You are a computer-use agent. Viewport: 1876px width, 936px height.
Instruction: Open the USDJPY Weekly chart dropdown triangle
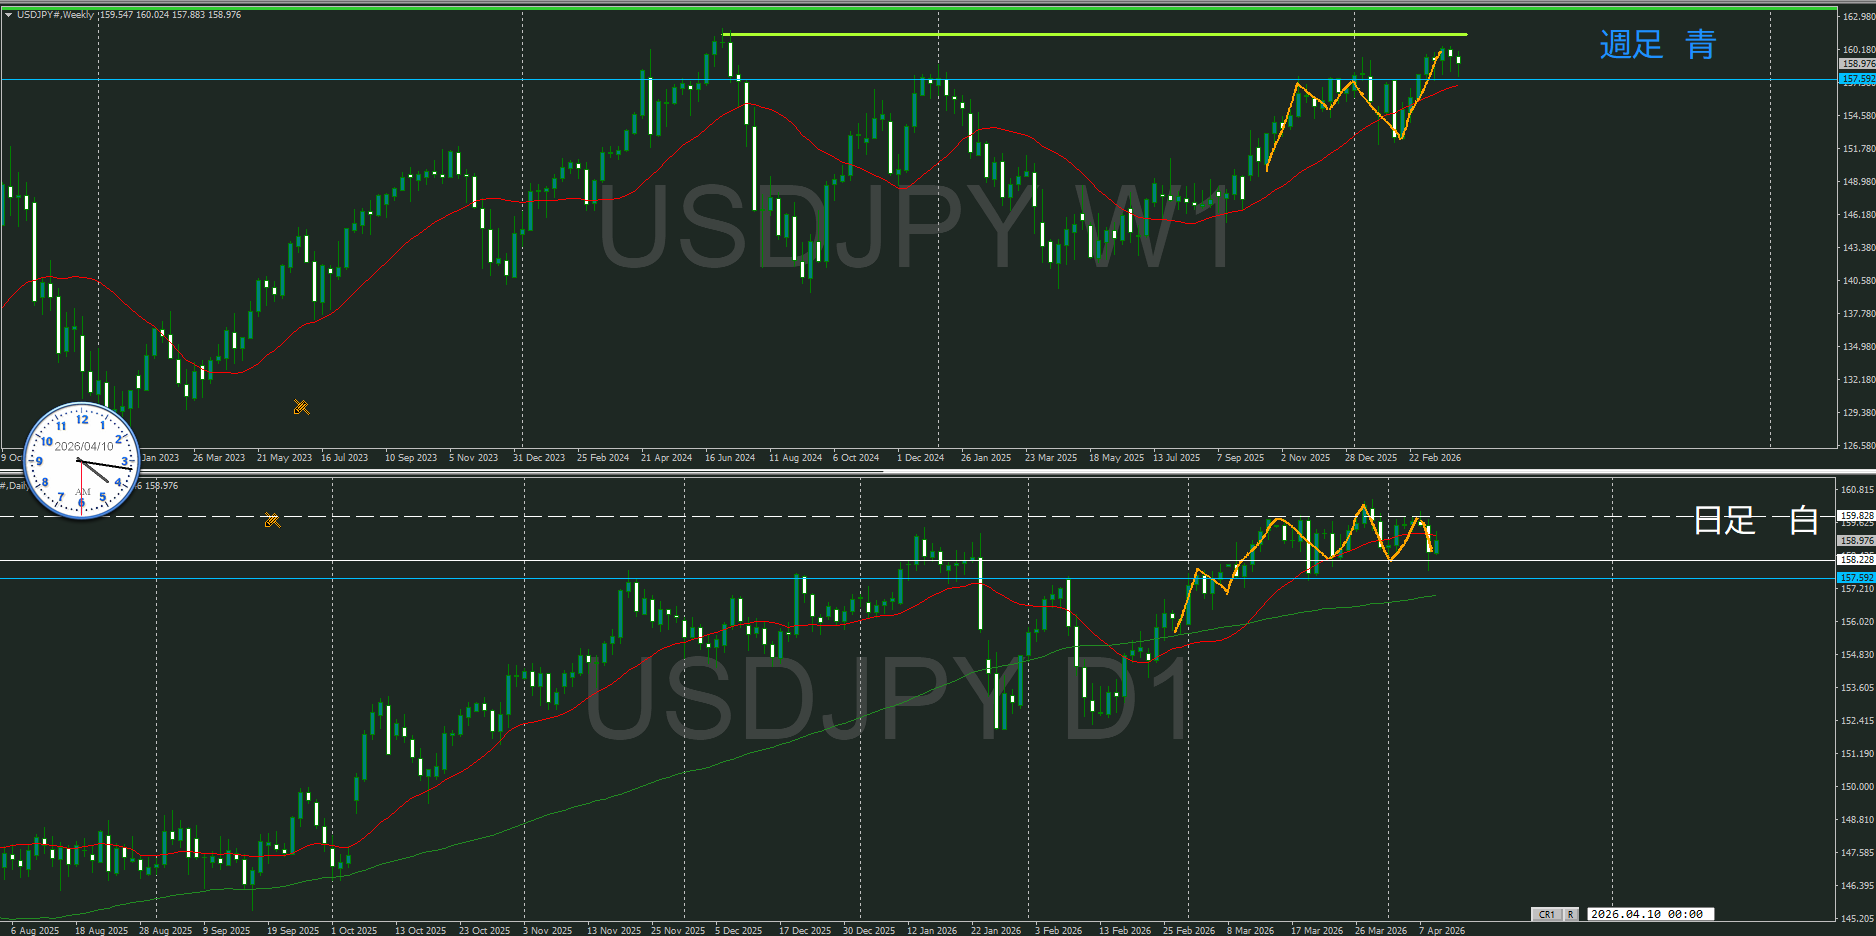8,15
